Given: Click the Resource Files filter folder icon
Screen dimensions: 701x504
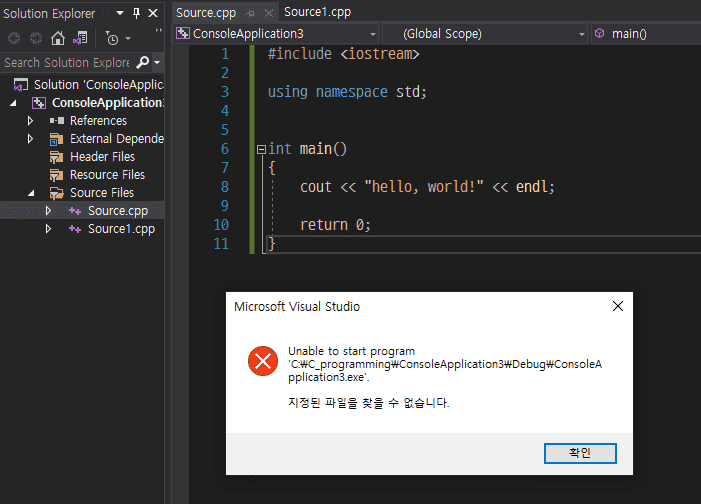Looking at the screenshot, I should 56,175.
